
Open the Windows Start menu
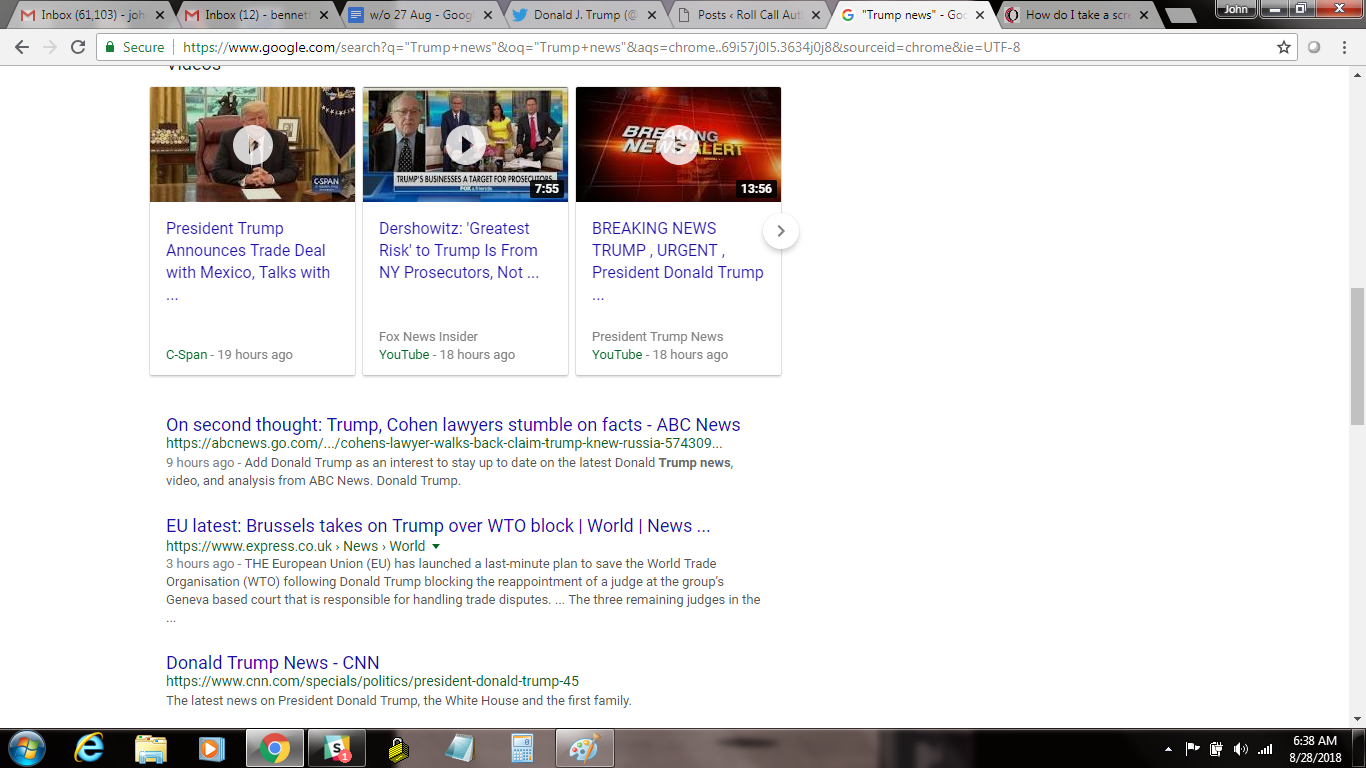point(27,748)
